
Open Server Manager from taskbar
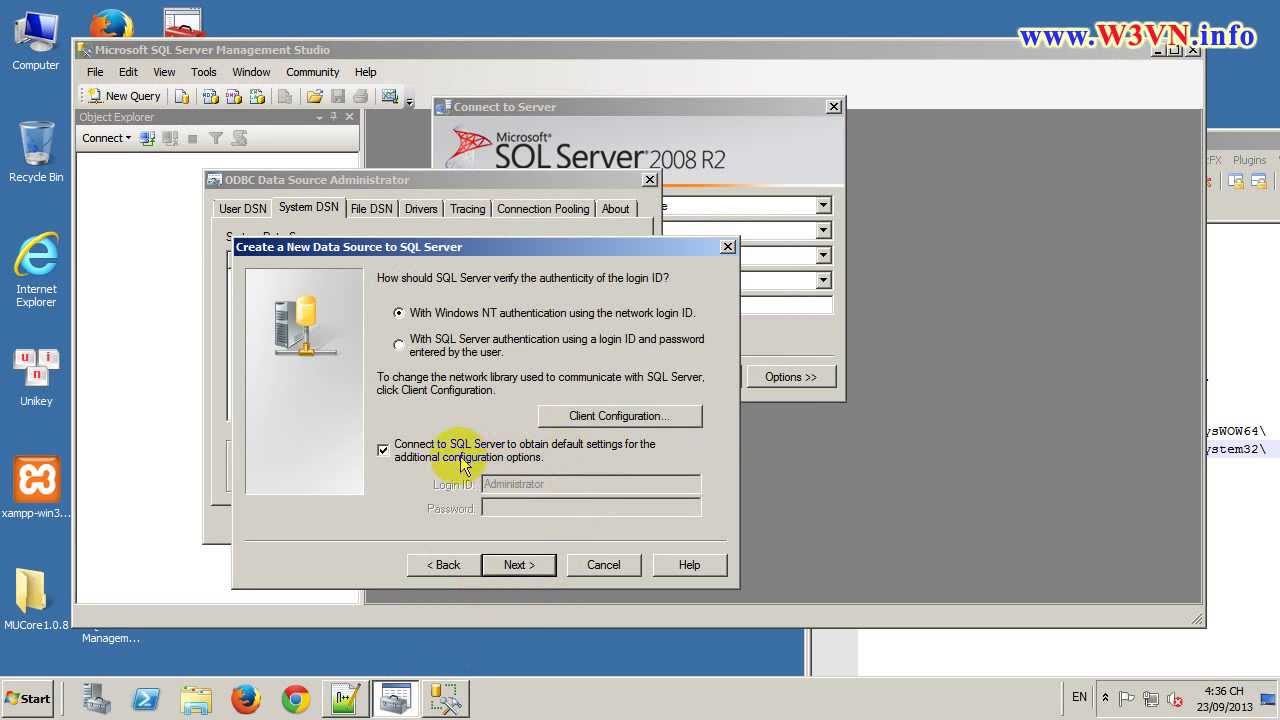97,698
